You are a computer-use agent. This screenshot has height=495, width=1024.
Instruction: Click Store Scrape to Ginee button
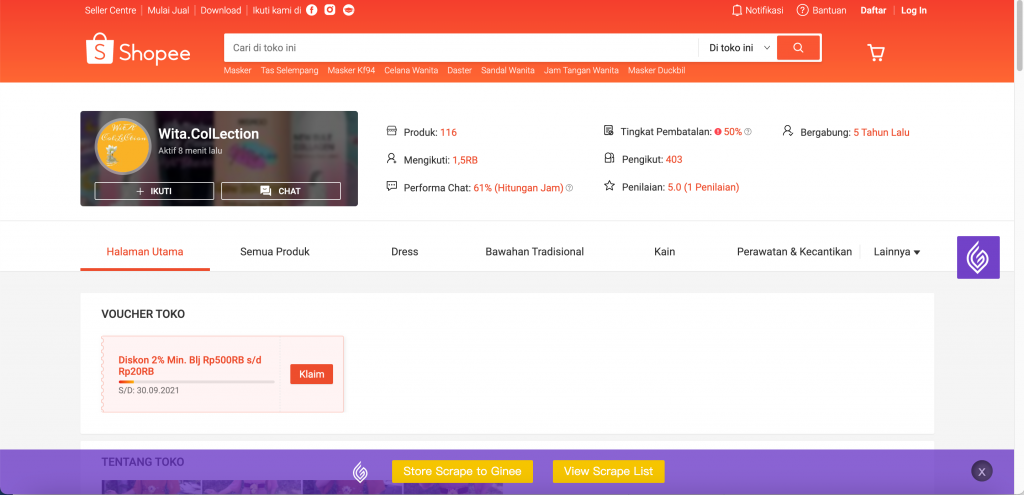(462, 471)
